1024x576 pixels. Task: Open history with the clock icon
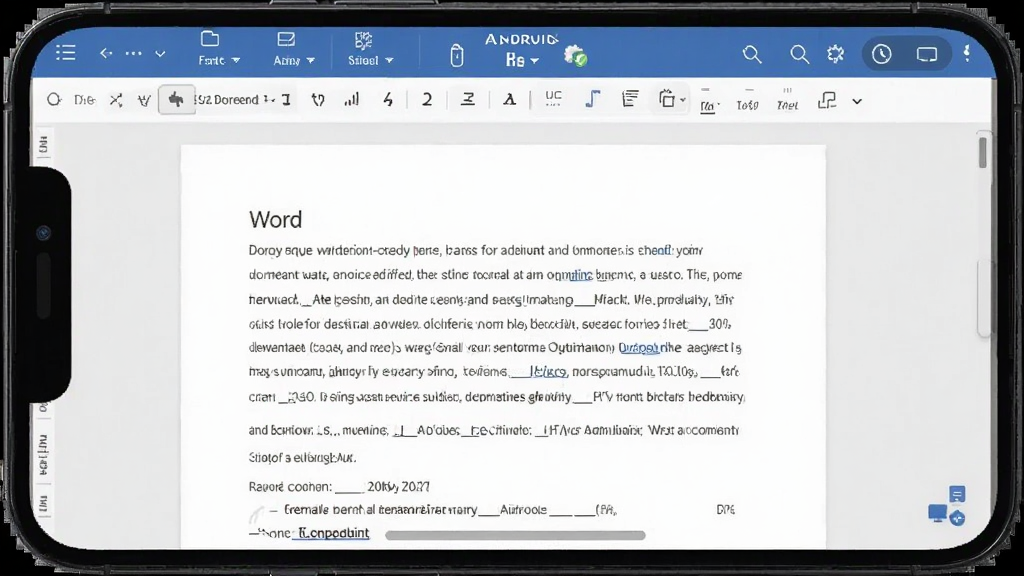(x=882, y=54)
